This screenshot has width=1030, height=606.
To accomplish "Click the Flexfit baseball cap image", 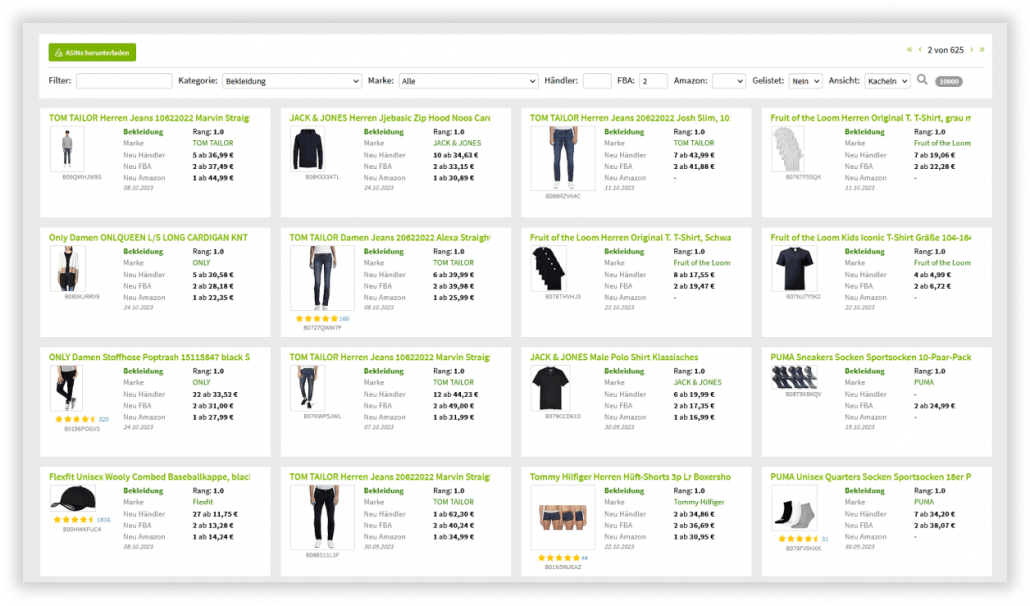I will point(74,499).
